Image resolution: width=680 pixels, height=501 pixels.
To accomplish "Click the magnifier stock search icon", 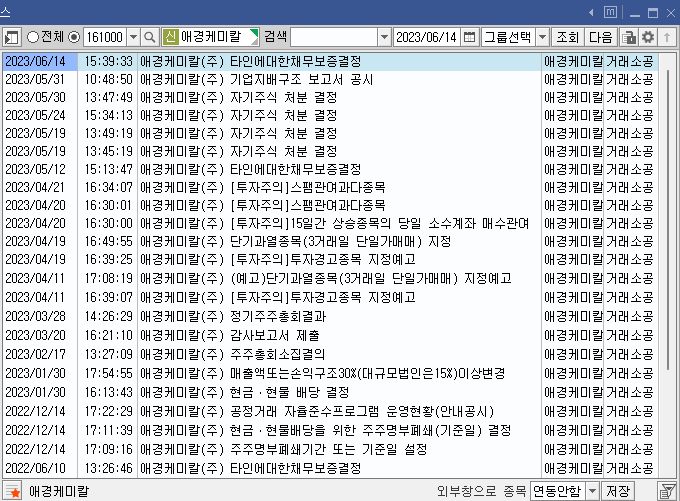I will [x=150, y=37].
